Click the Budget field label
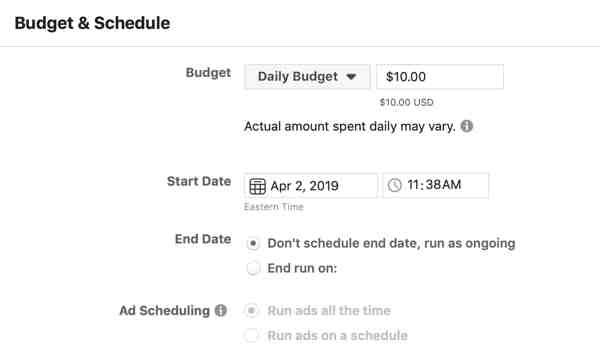The image size is (600, 363). (x=208, y=73)
